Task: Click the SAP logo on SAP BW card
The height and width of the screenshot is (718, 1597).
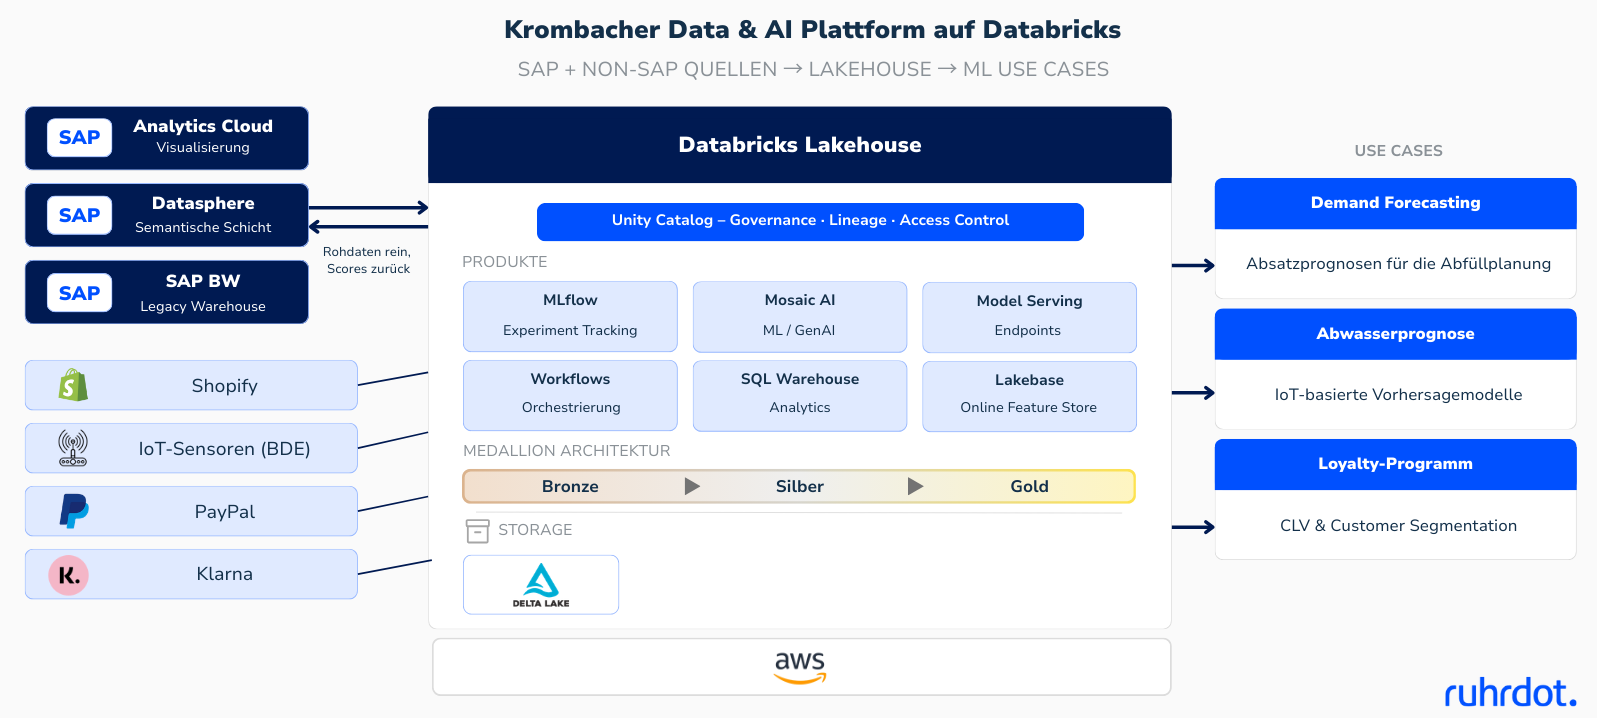Action: [x=79, y=293]
